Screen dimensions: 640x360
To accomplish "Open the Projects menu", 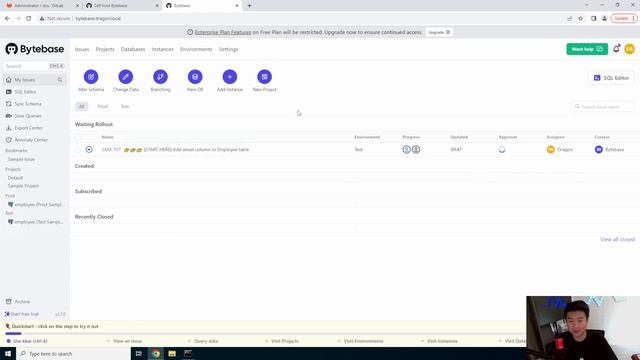I will pos(105,49).
